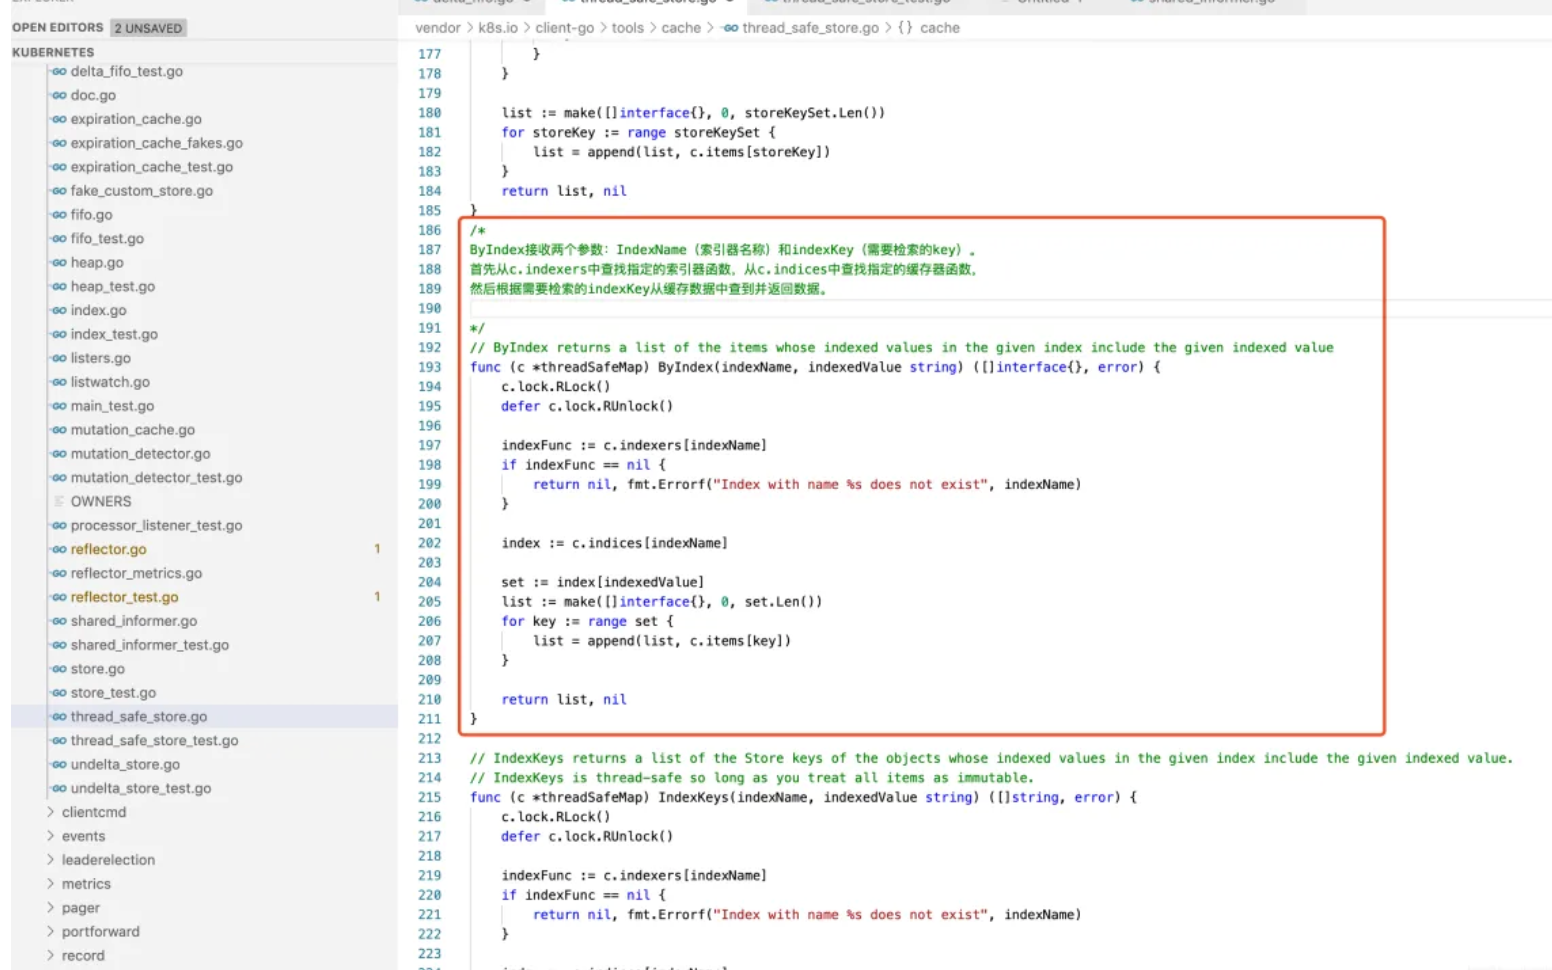
Task: Click the 2 UNSAVED badge
Action: 148,28
